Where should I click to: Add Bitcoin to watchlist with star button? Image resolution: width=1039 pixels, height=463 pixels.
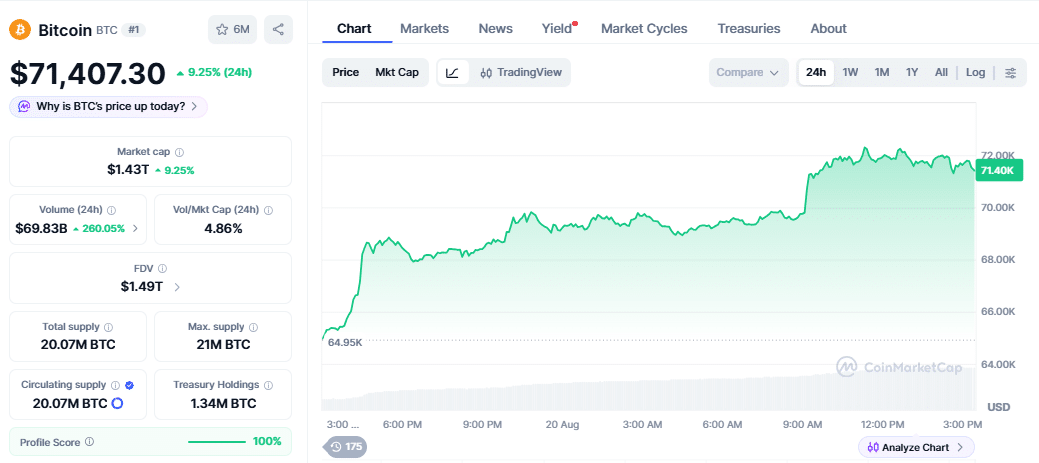point(232,30)
